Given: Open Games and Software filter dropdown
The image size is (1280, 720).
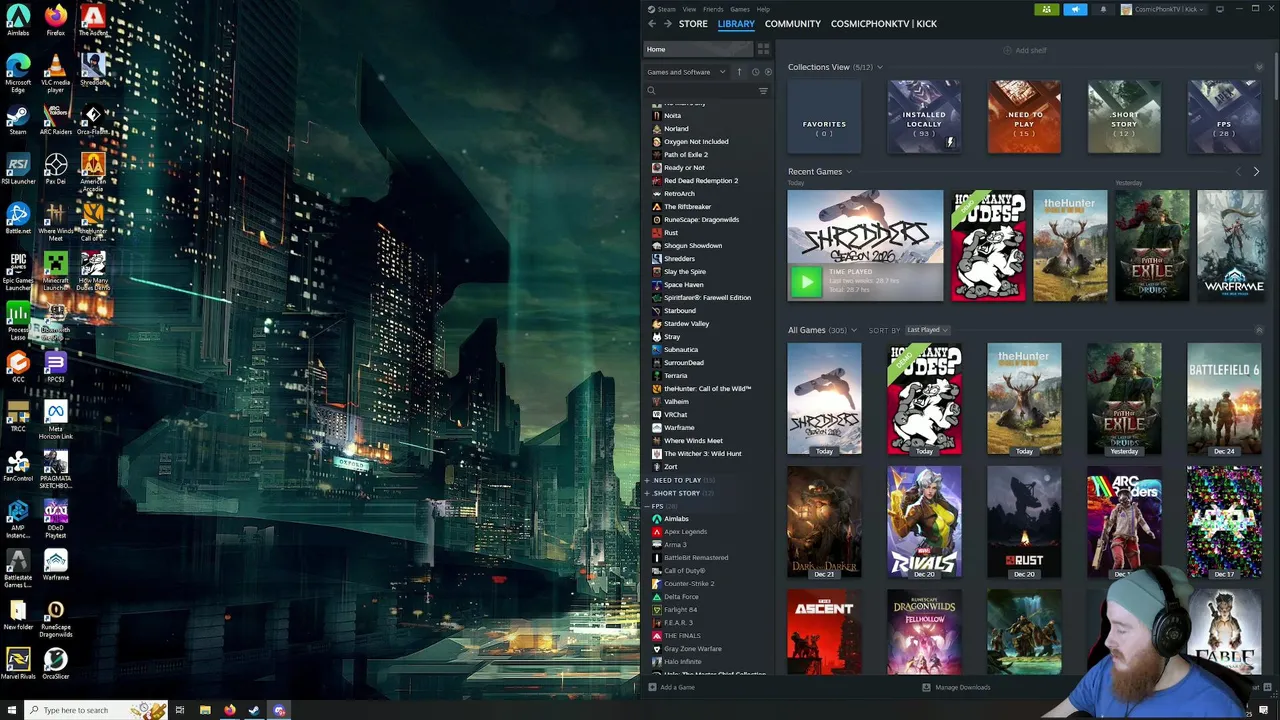Looking at the screenshot, I should [x=686, y=72].
